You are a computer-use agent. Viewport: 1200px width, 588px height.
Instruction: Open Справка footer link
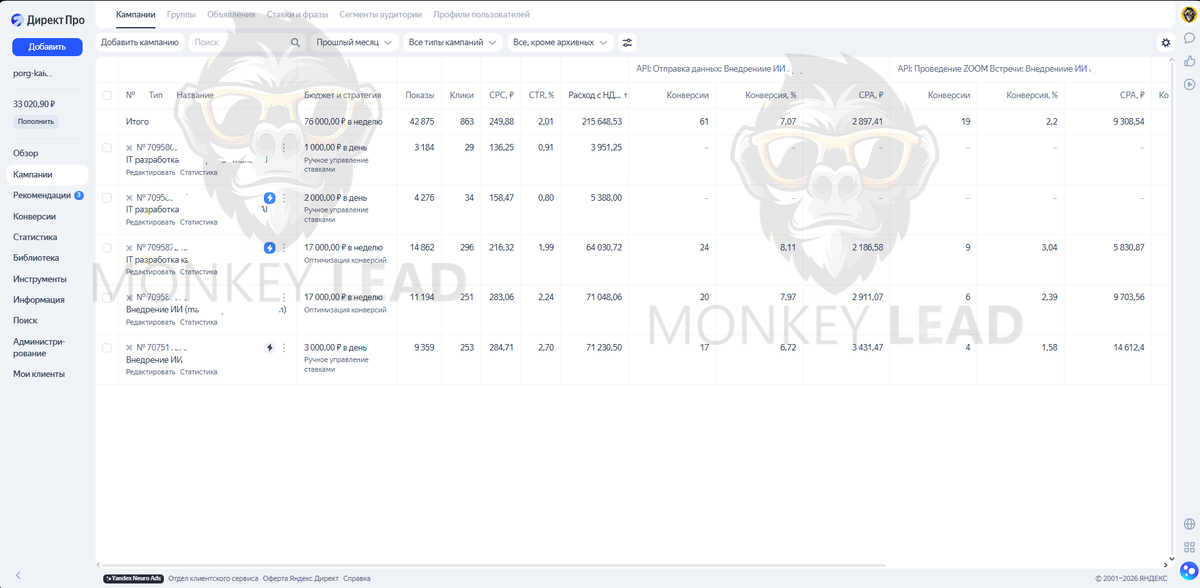(x=357, y=578)
